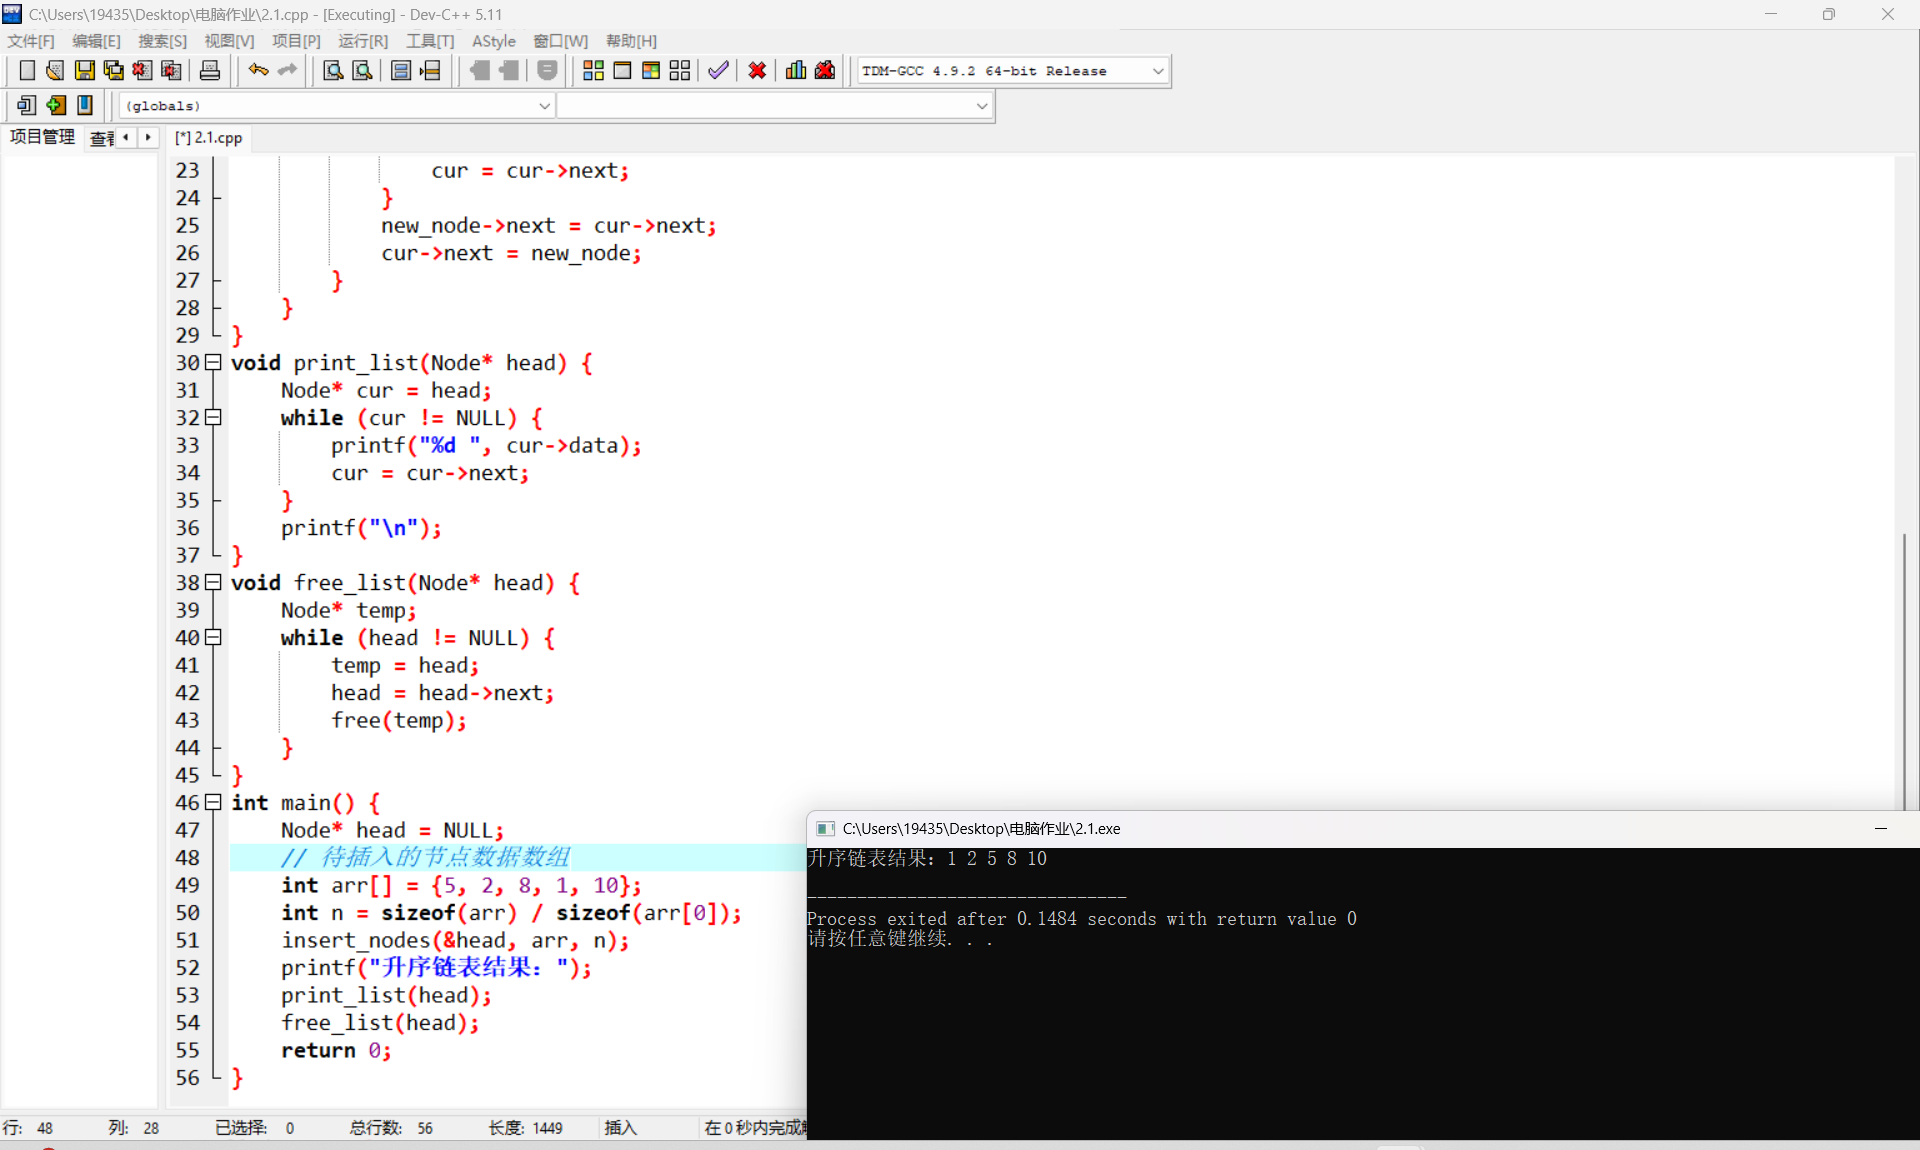Open the AStyle menu
The height and width of the screenshot is (1150, 1920).
point(493,41)
